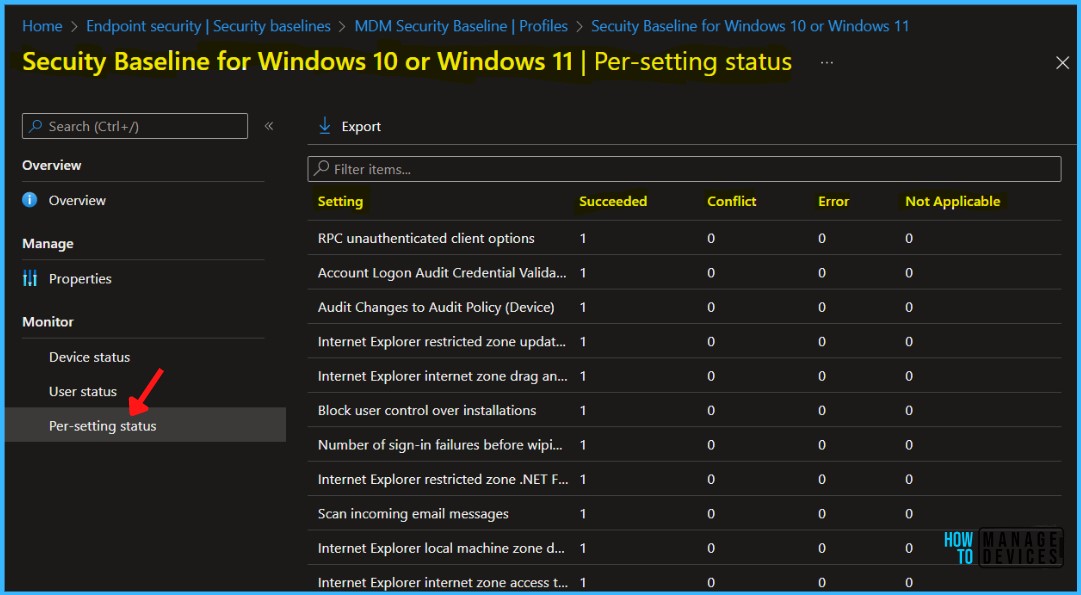Collapse the sidebar with double chevron
The width and height of the screenshot is (1081, 595).
pyautogui.click(x=269, y=126)
